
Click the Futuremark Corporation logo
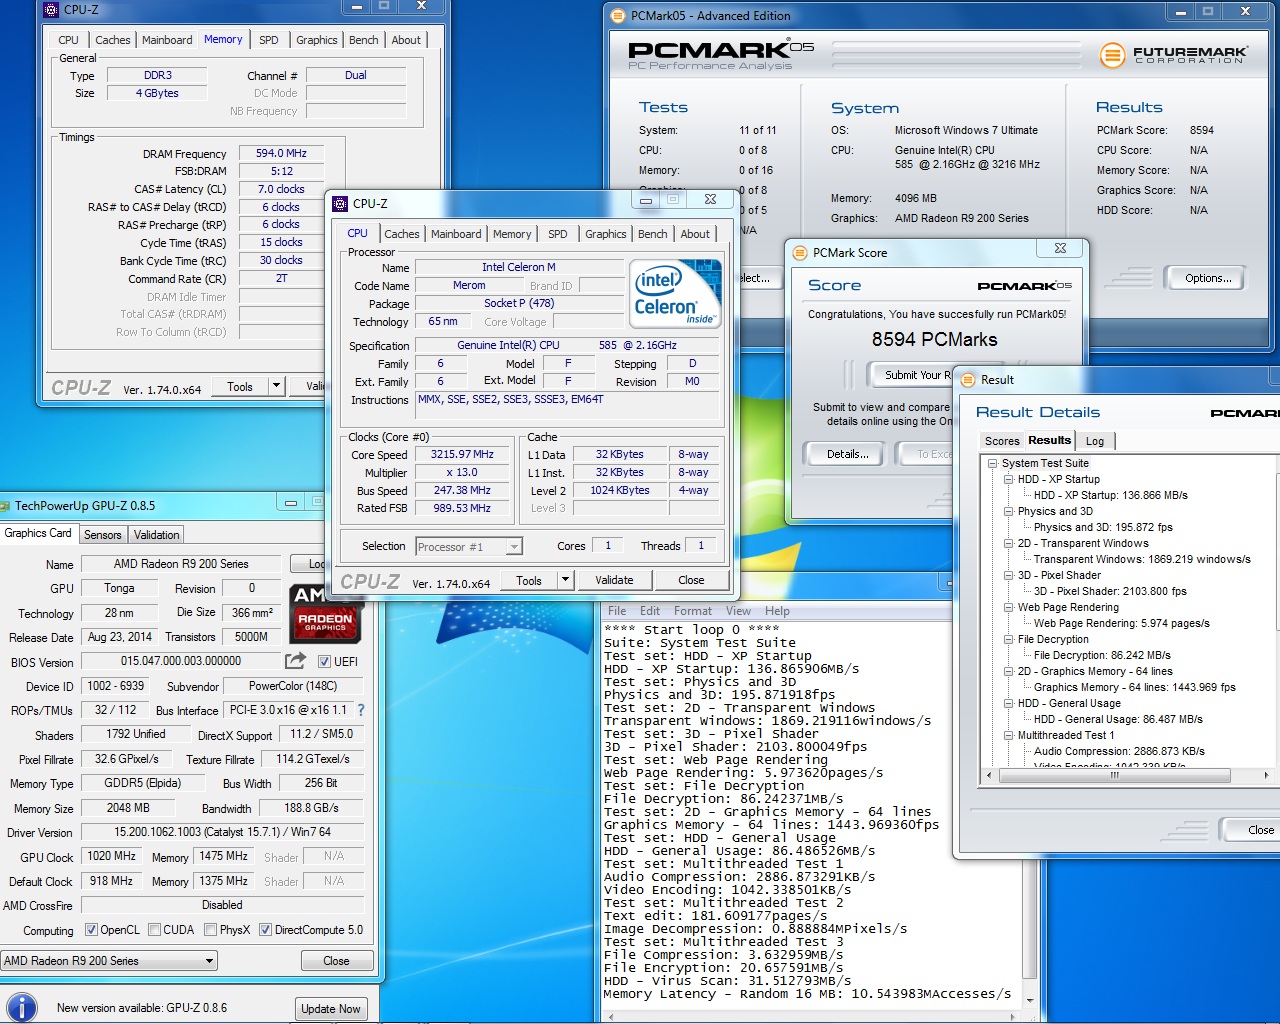coord(1173,55)
